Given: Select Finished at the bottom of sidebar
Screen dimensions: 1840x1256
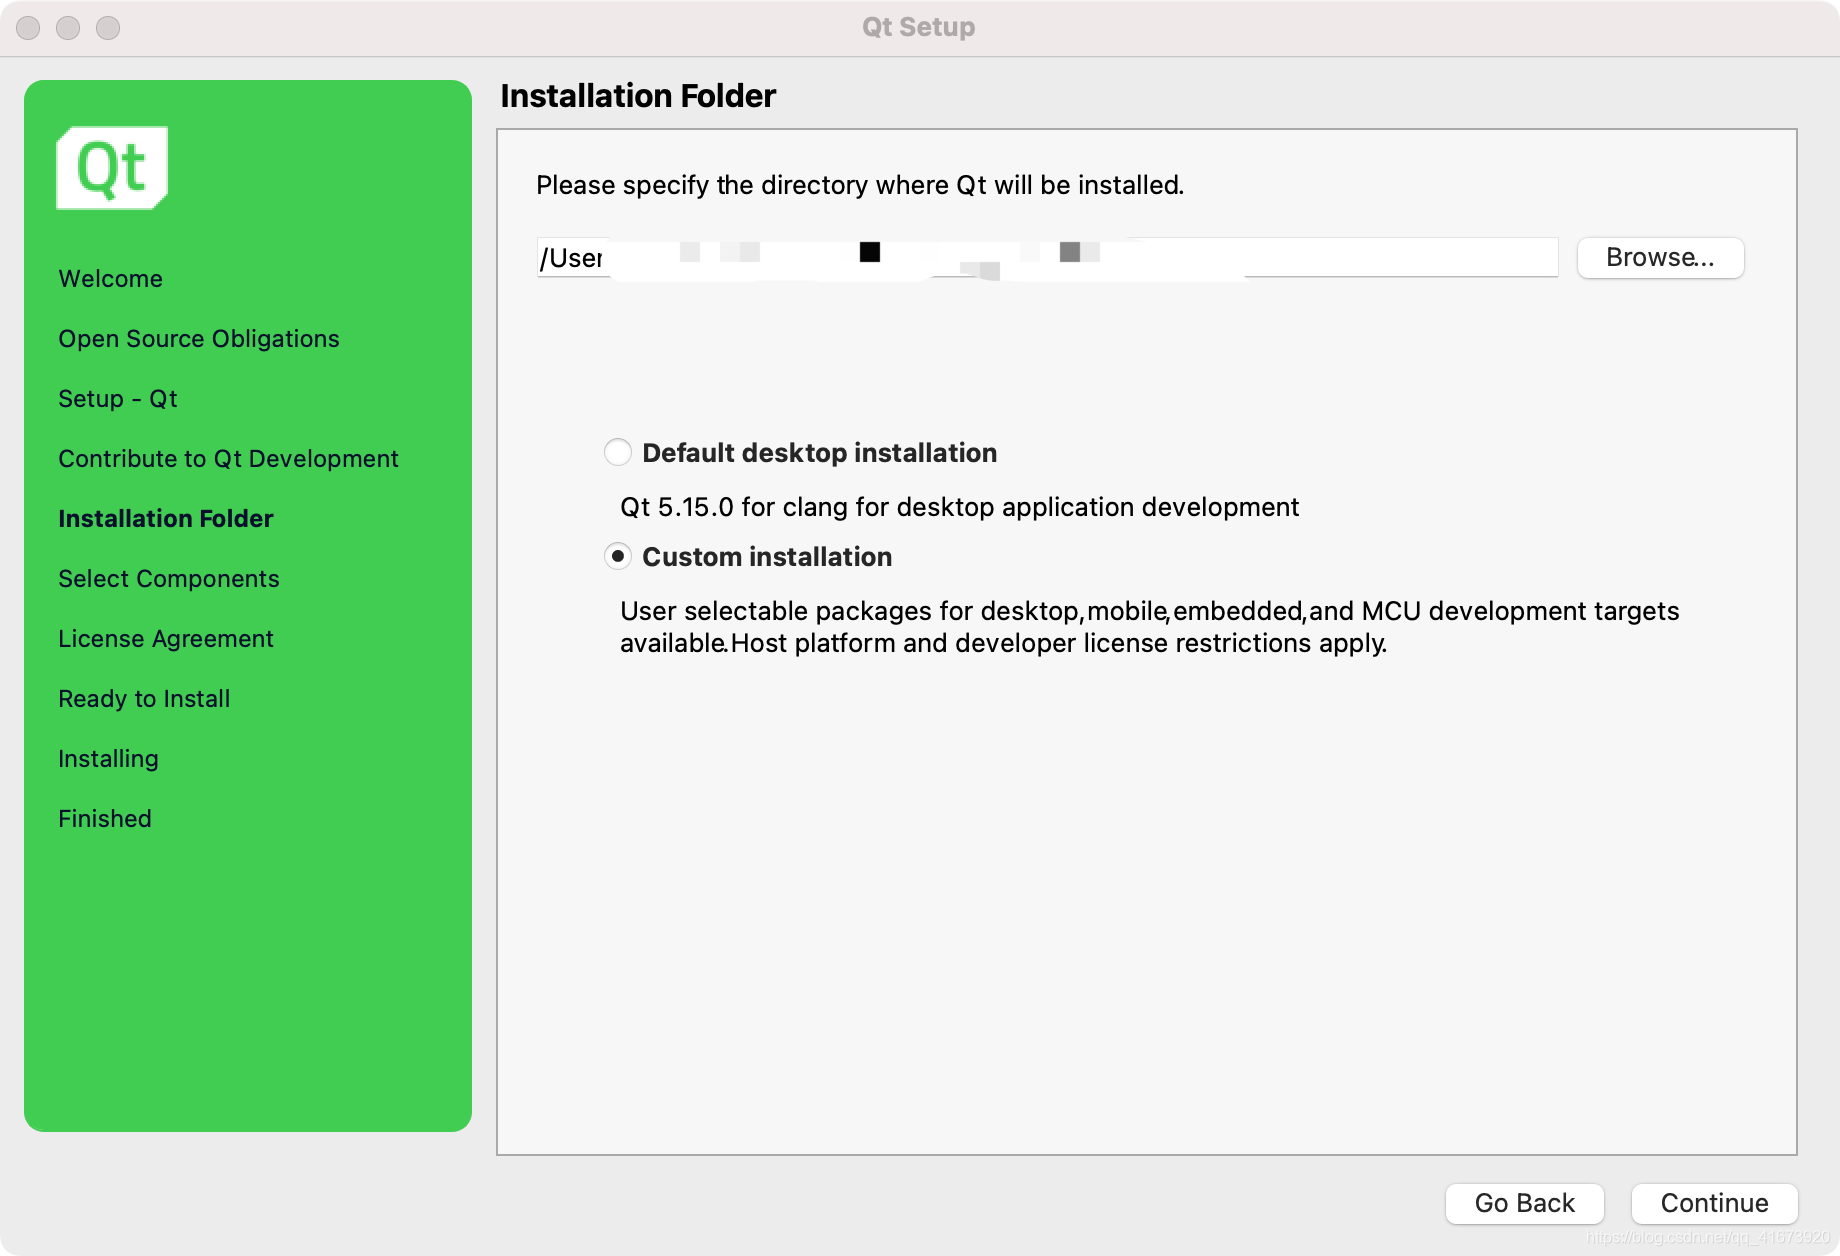Looking at the screenshot, I should tap(104, 818).
